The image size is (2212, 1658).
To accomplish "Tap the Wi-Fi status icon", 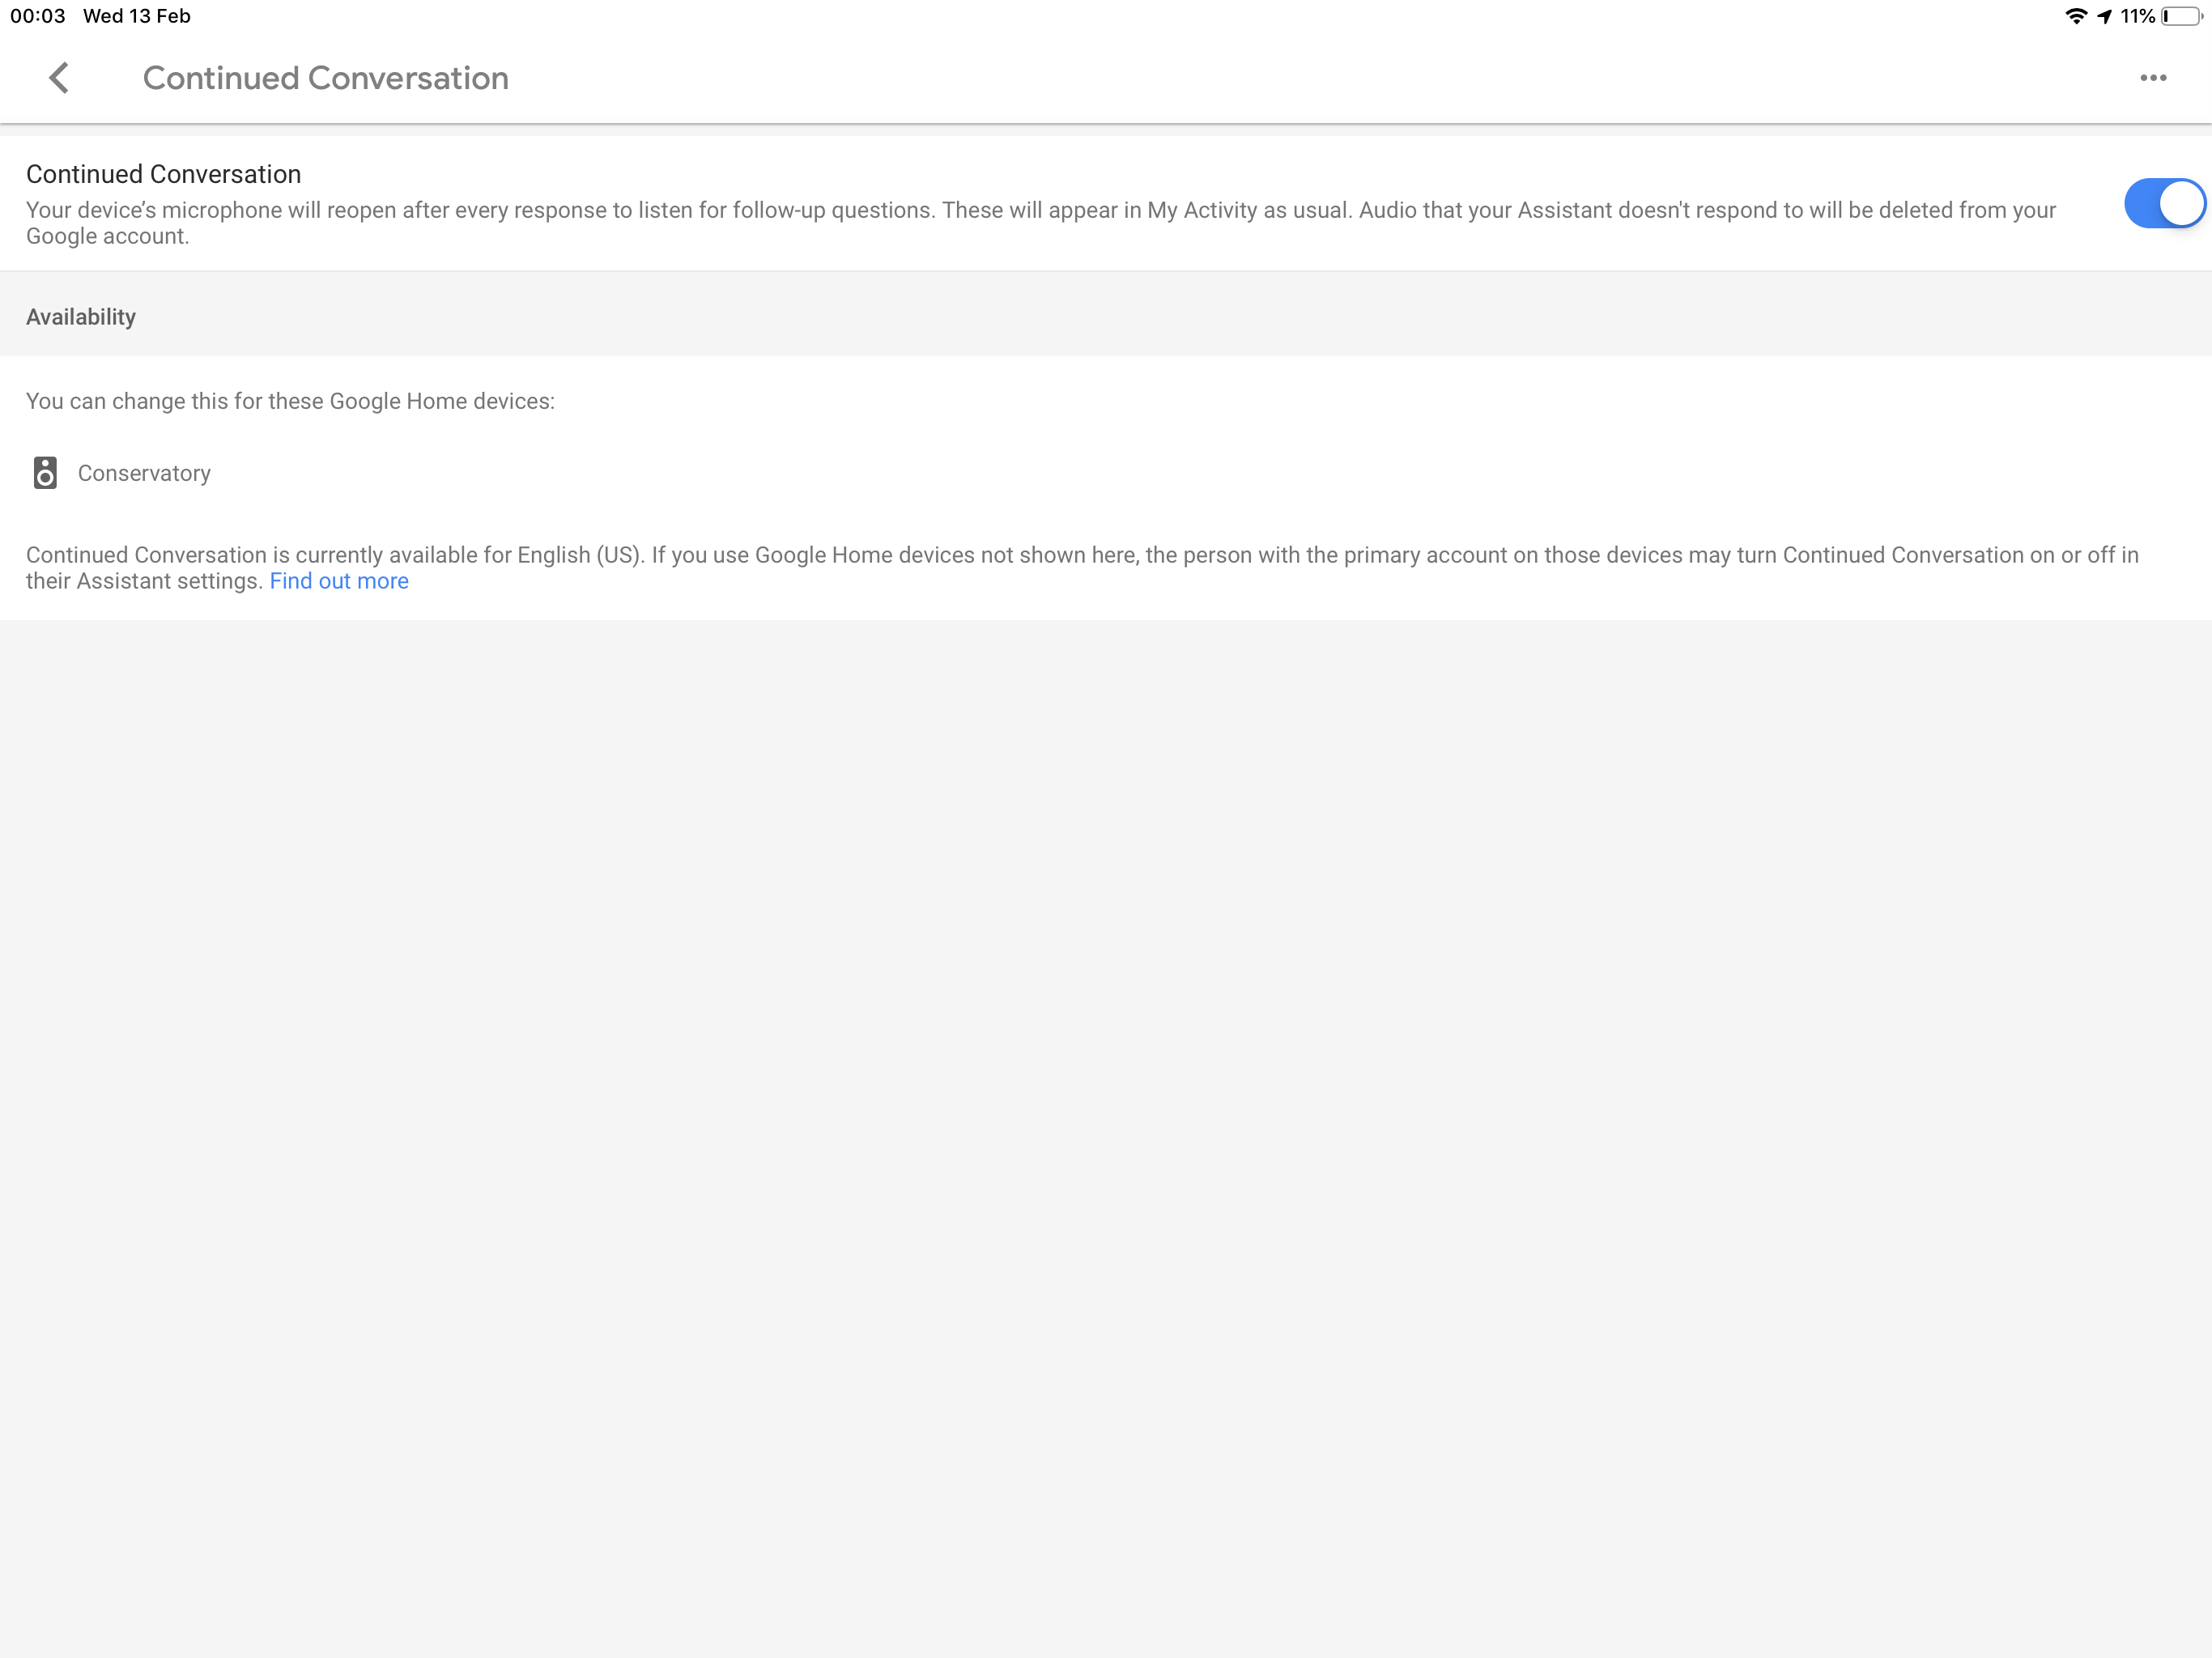I will point(2075,16).
